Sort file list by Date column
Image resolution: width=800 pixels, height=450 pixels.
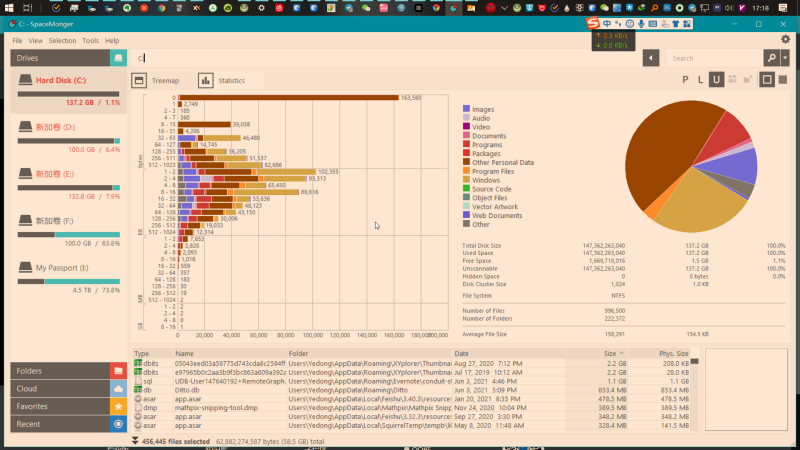(x=509, y=354)
